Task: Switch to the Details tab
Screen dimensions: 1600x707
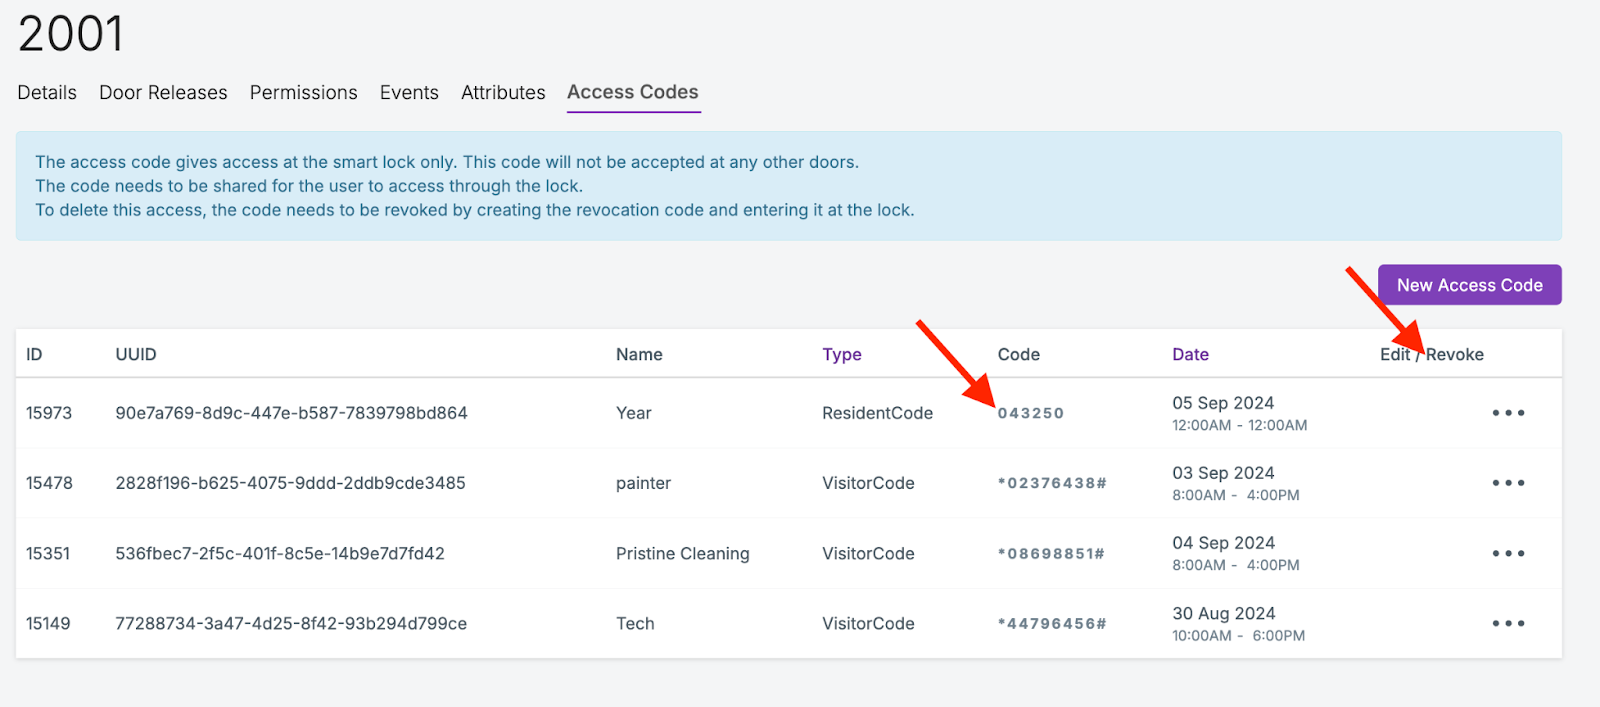Action: point(47,93)
